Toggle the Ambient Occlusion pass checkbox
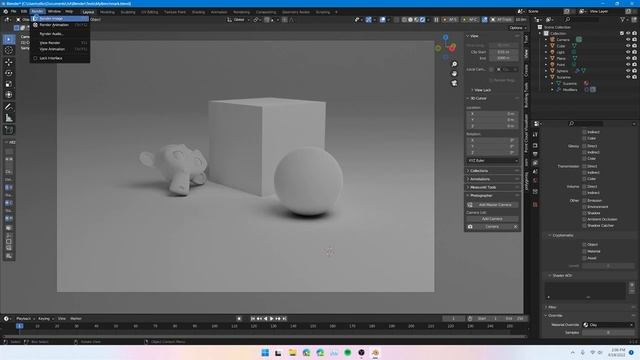 pos(584,219)
